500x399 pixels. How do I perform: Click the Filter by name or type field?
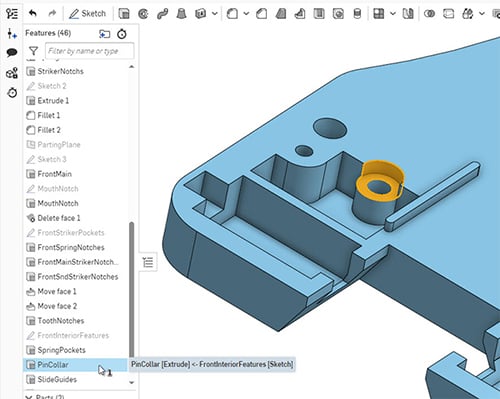coord(89,51)
